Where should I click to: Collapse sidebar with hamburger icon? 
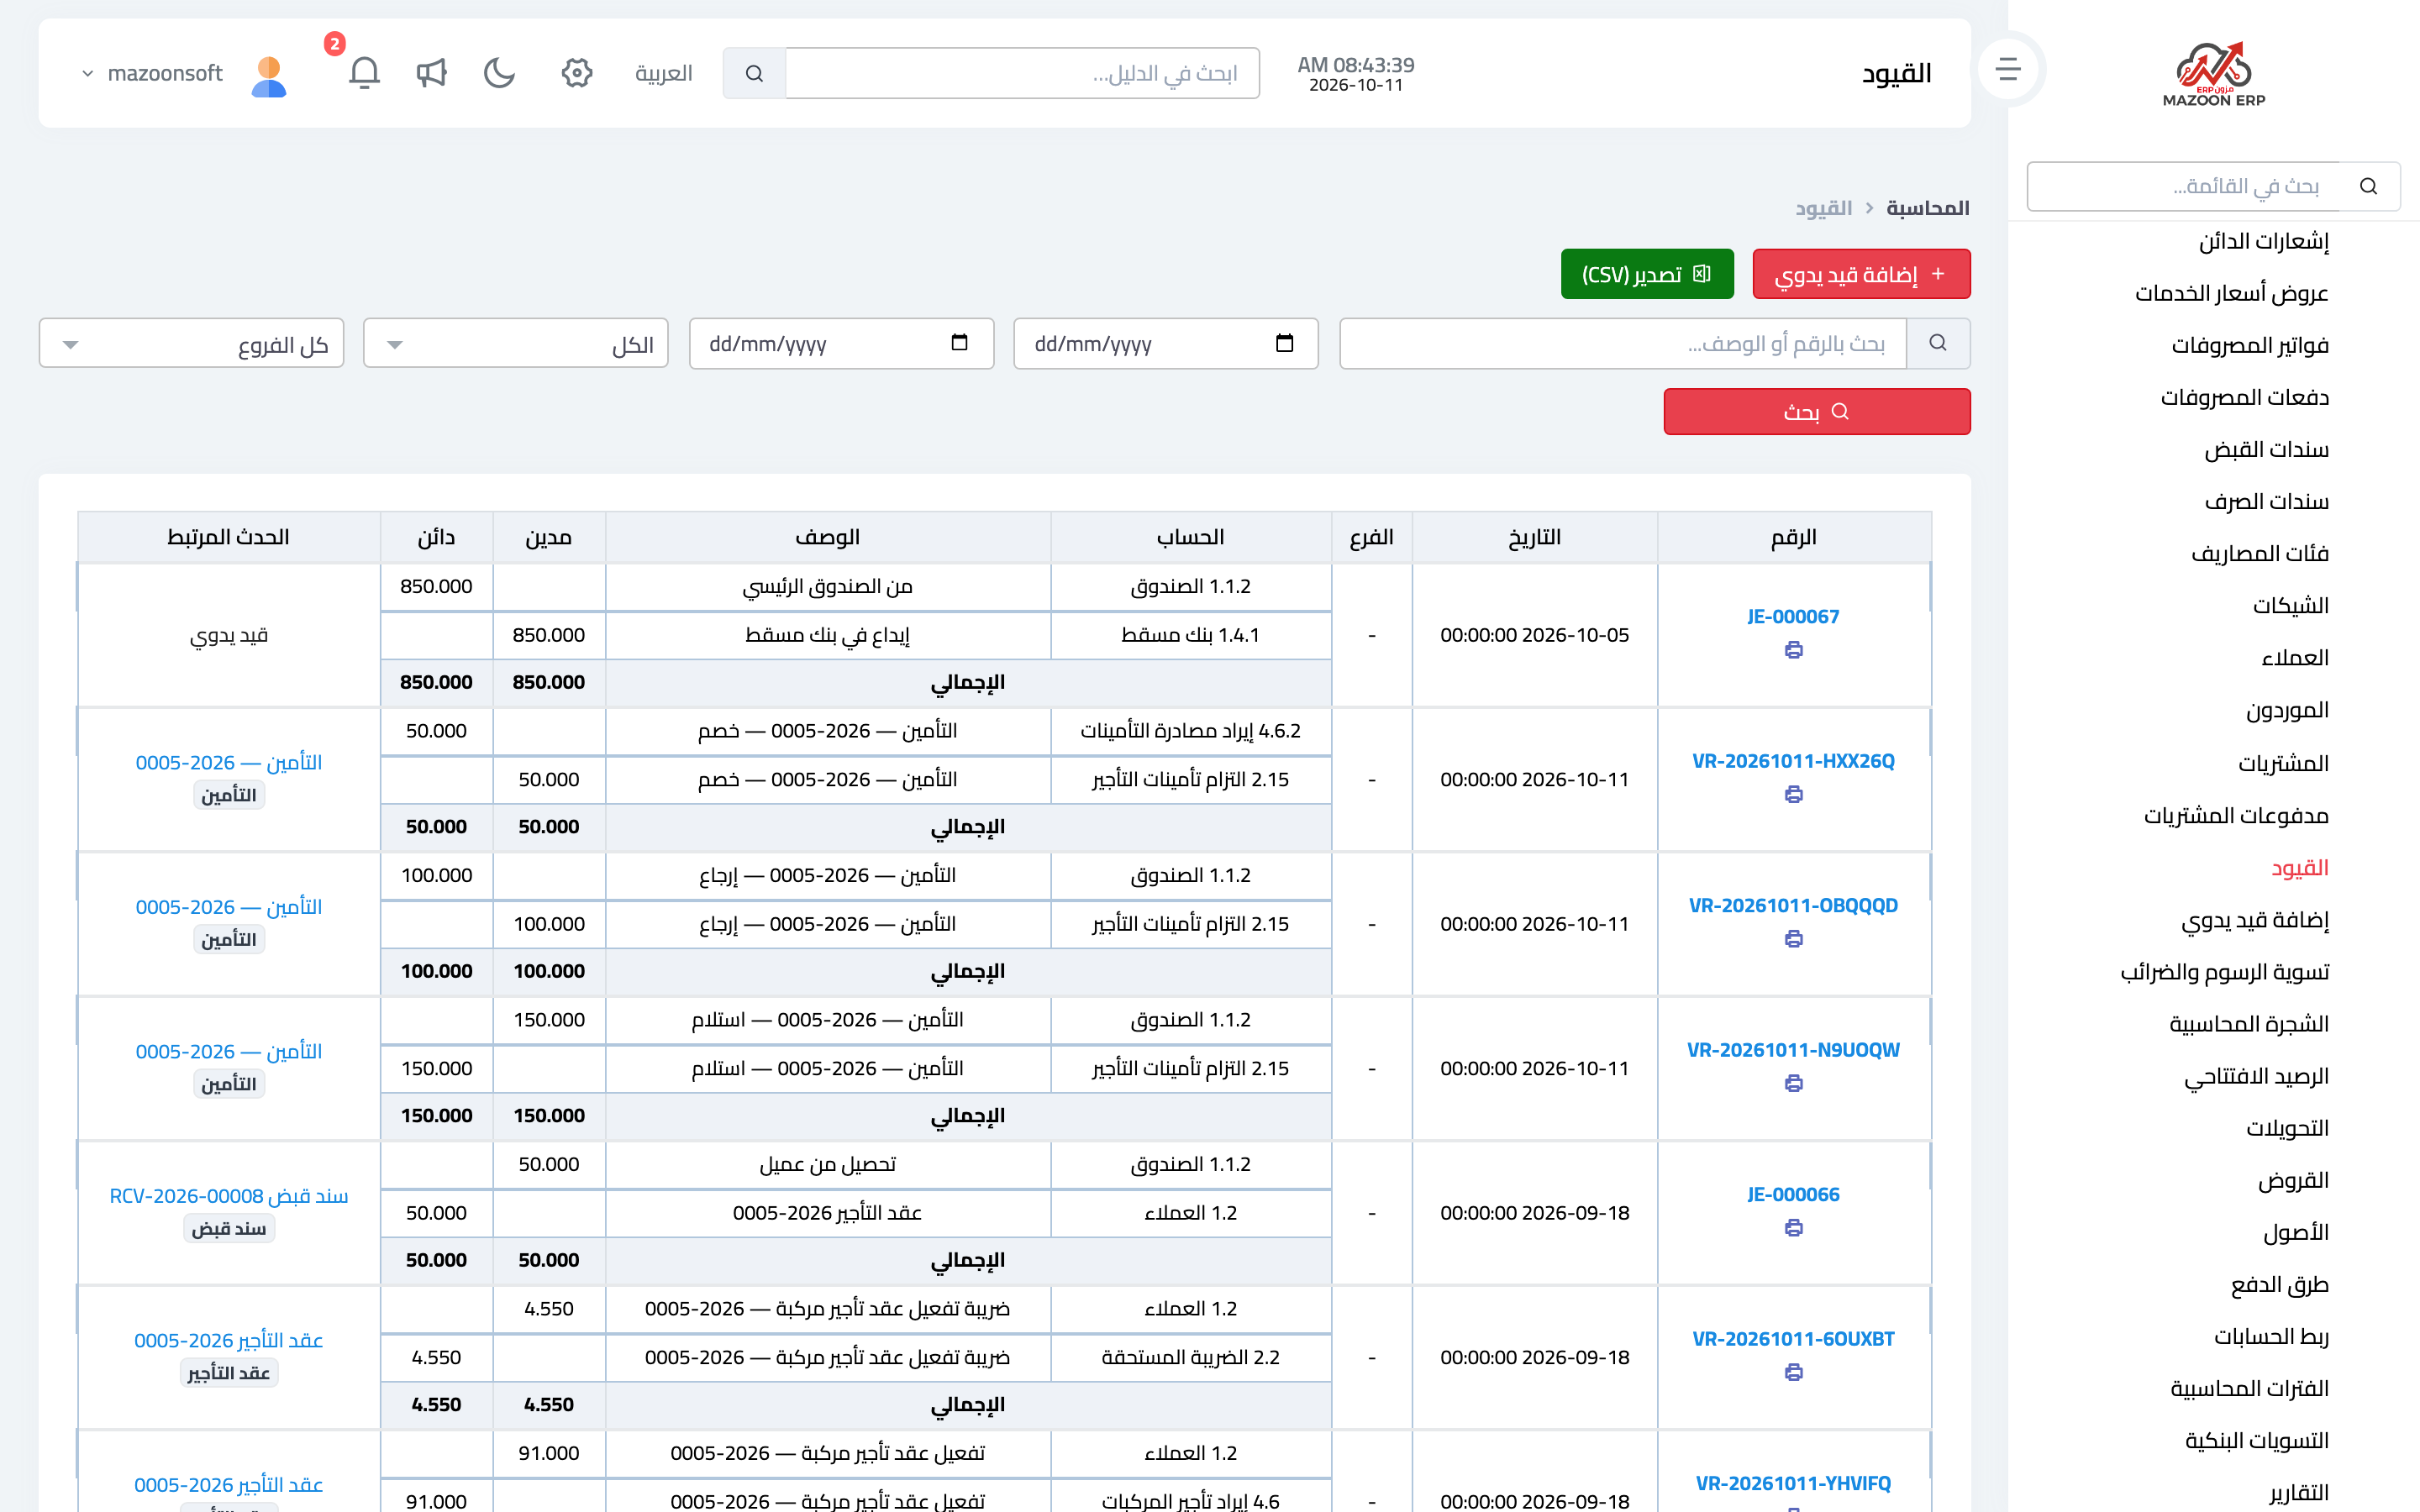click(2008, 69)
